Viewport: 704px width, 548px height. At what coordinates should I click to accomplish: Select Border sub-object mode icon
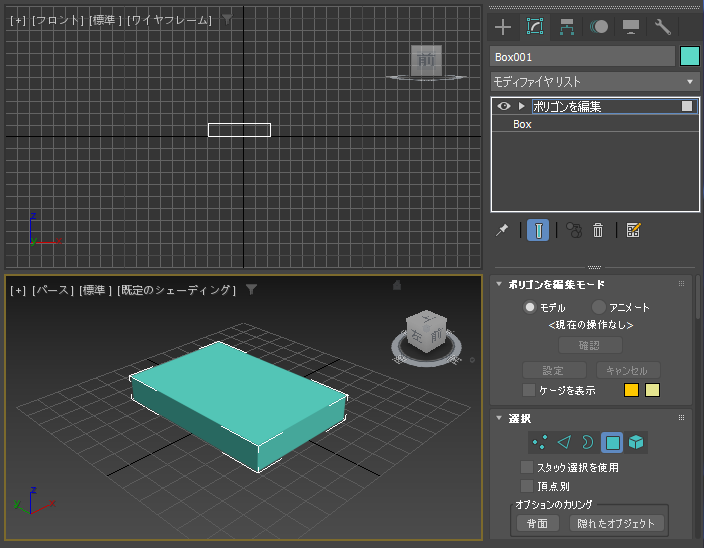coord(588,443)
